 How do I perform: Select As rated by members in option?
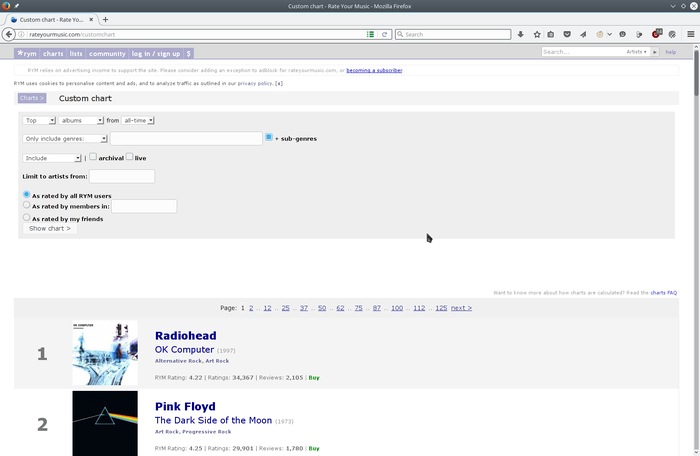[x=26, y=205]
